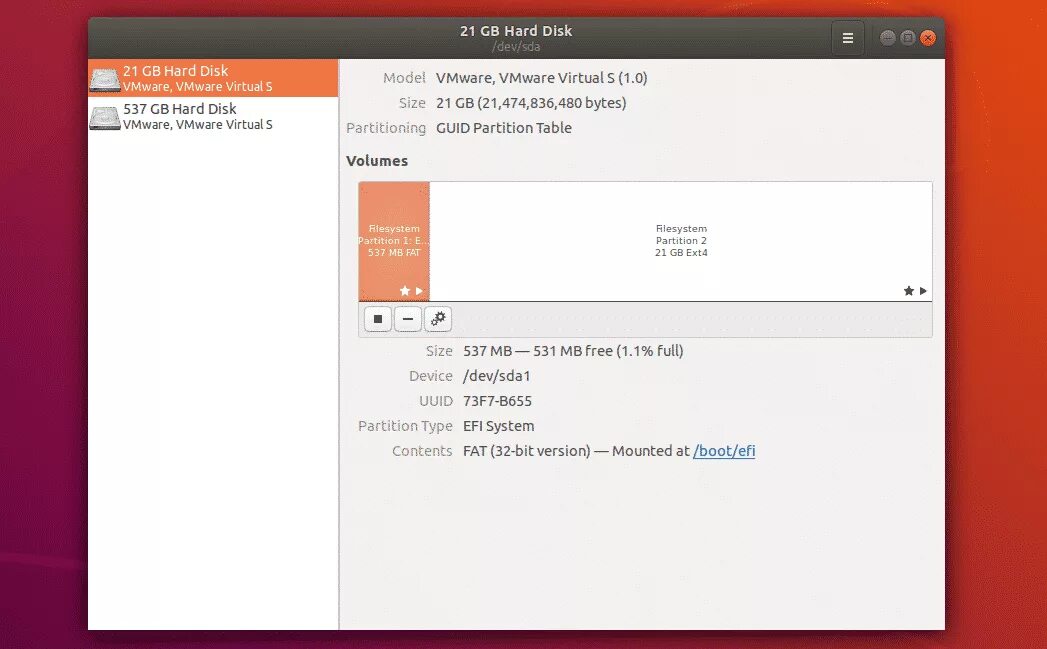Select Partition 1 537 MB FAT volume block
This screenshot has width=1047, height=649.
point(394,241)
